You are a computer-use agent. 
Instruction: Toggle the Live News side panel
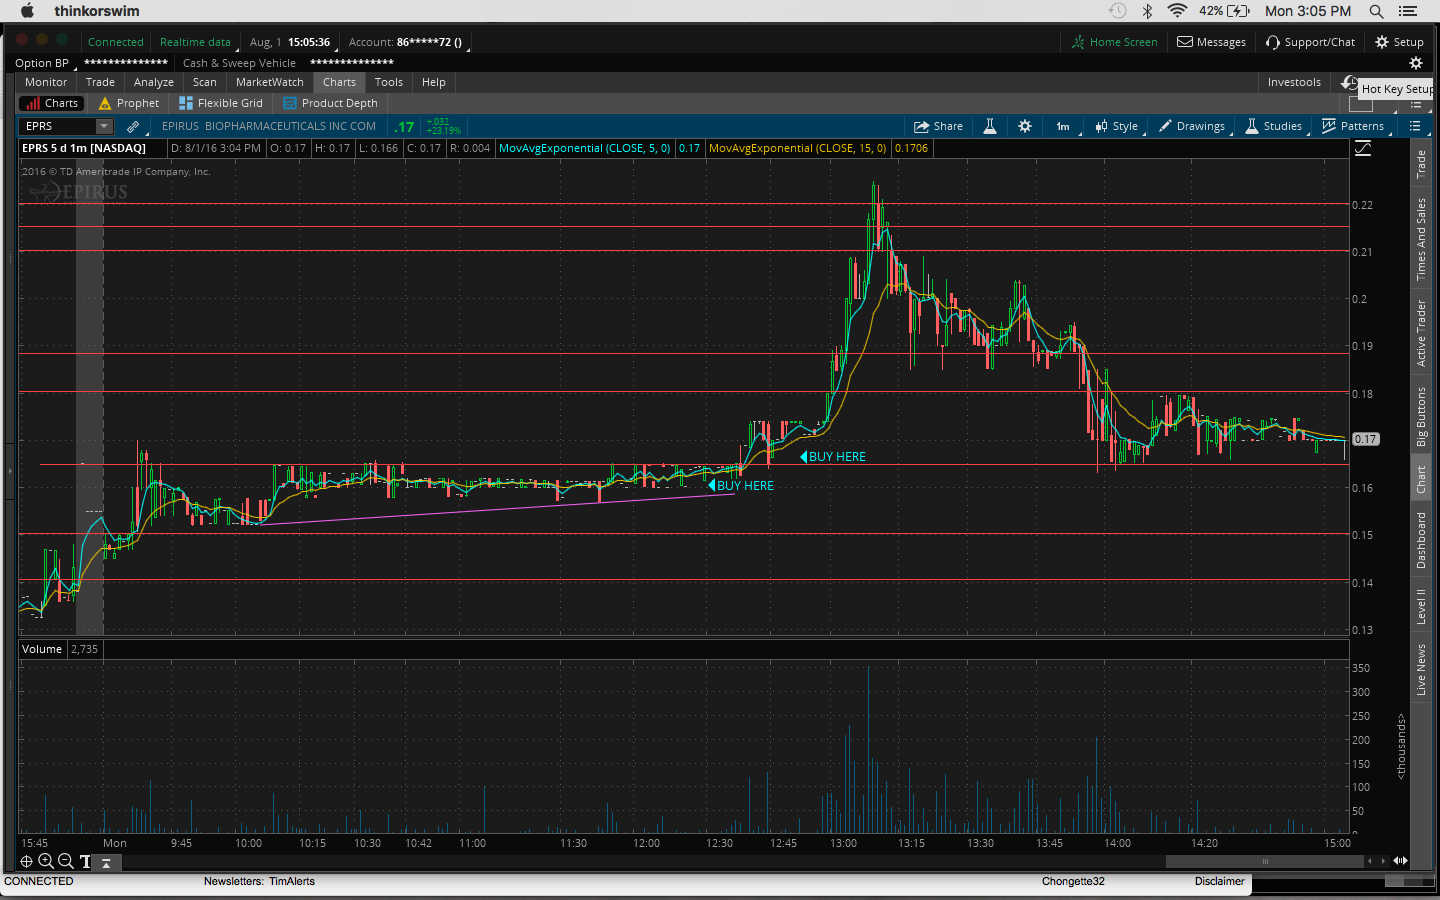[1421, 669]
